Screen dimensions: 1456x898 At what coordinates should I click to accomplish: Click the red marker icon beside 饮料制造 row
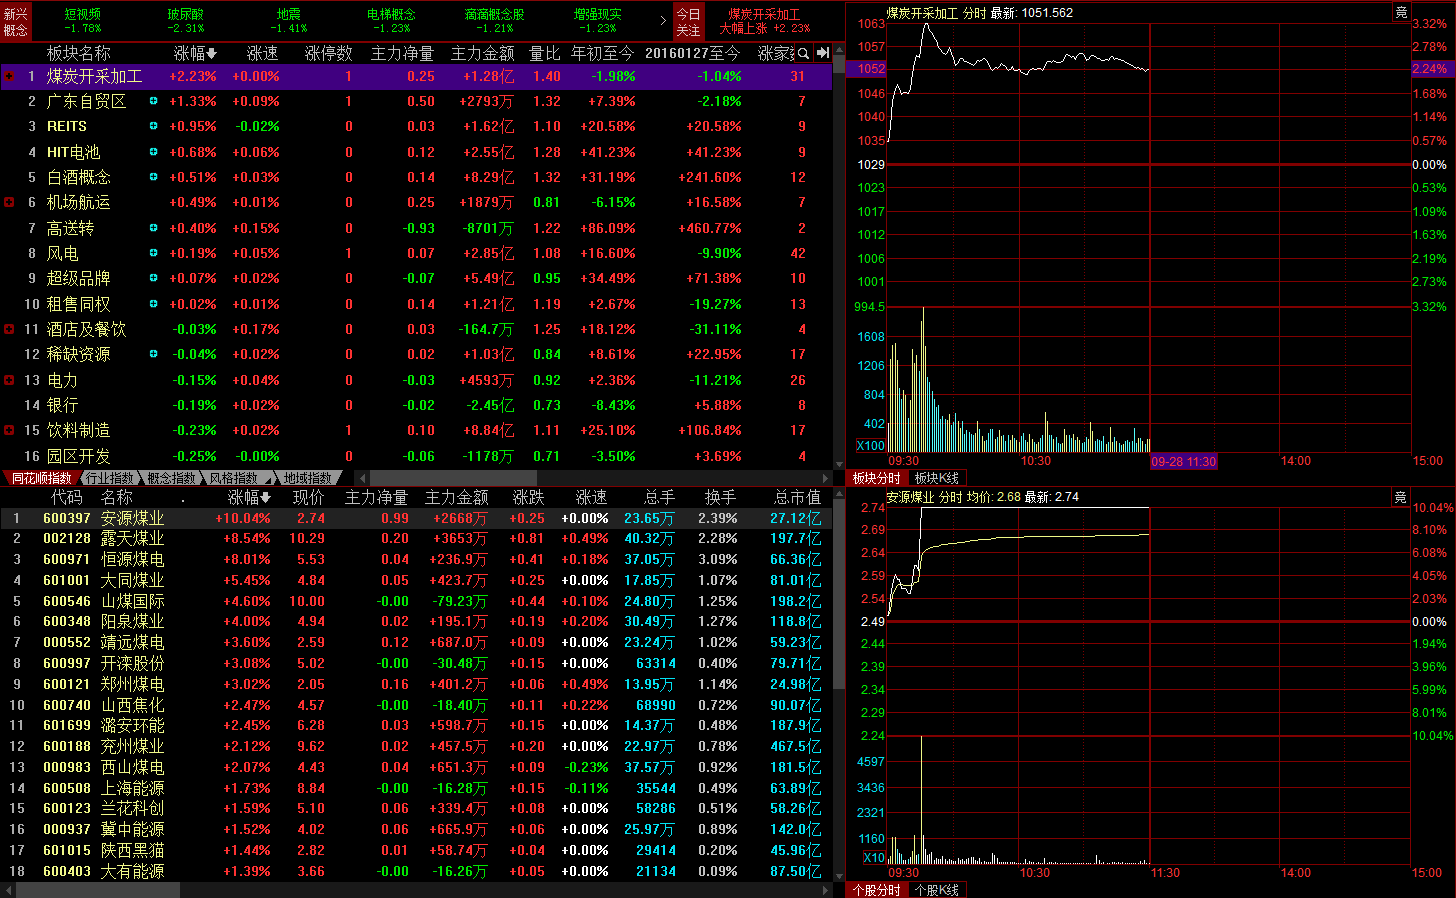[x=9, y=430]
